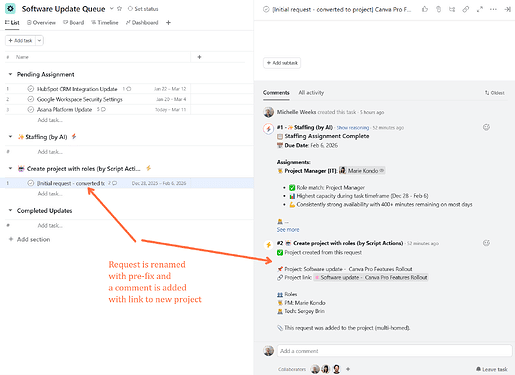
Task: Mark Initial request task complete in list
Action: click(31, 183)
